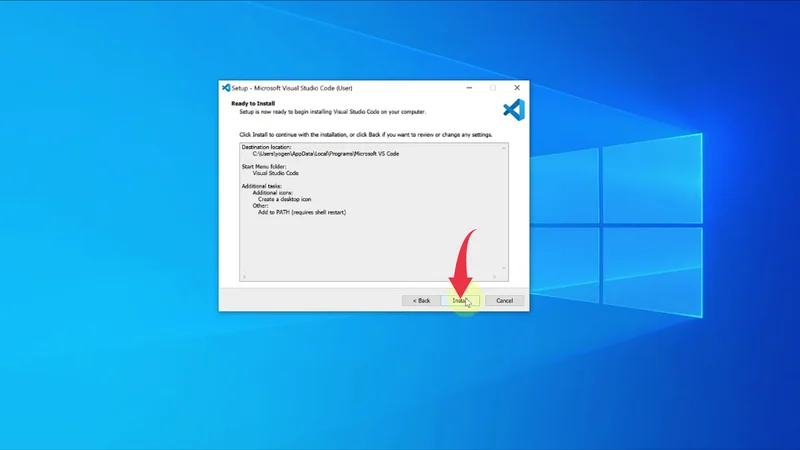Close the Setup dialog window
This screenshot has height=450, width=800.
pyautogui.click(x=517, y=88)
